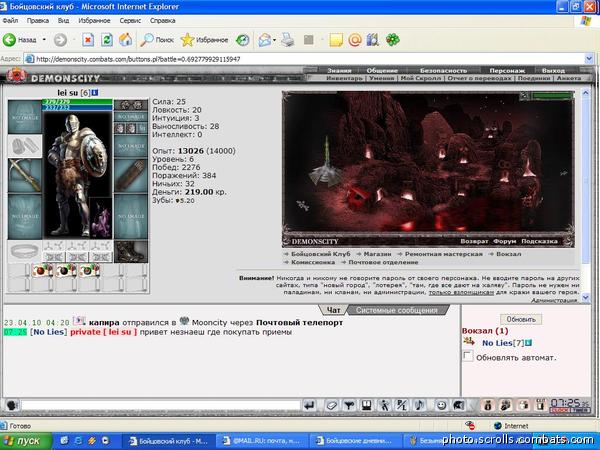Click Форум under the city map
This screenshot has width=600, height=450.
pos(504,241)
